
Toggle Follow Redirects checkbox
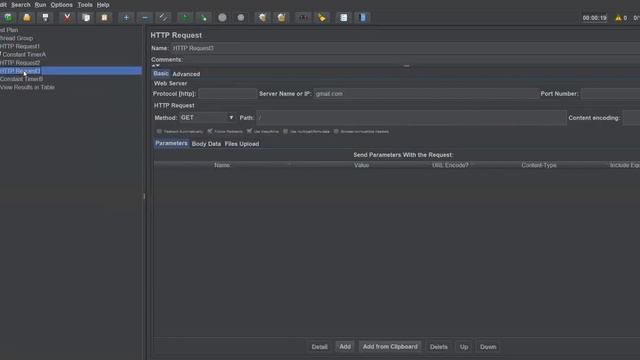[210, 131]
